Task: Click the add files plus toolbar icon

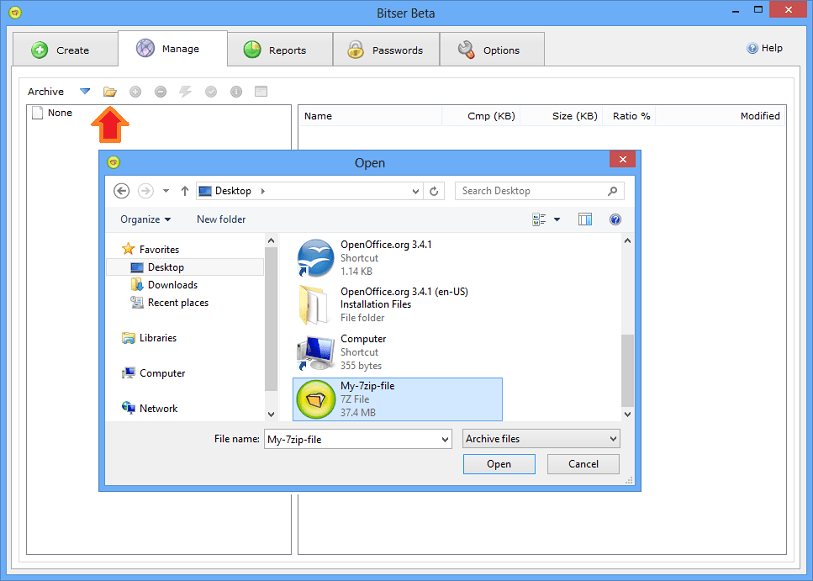Action: [x=135, y=92]
